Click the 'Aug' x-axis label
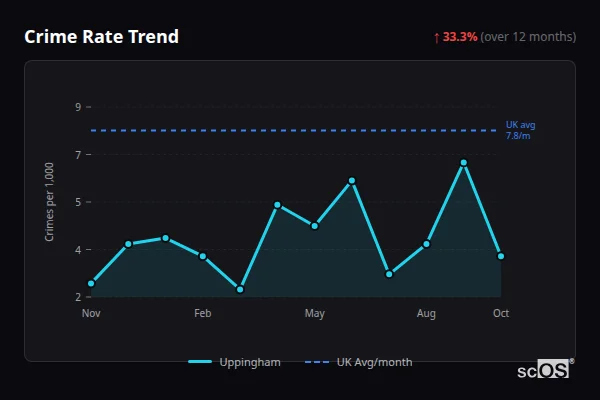Viewport: 600px width, 400px height. (426, 314)
